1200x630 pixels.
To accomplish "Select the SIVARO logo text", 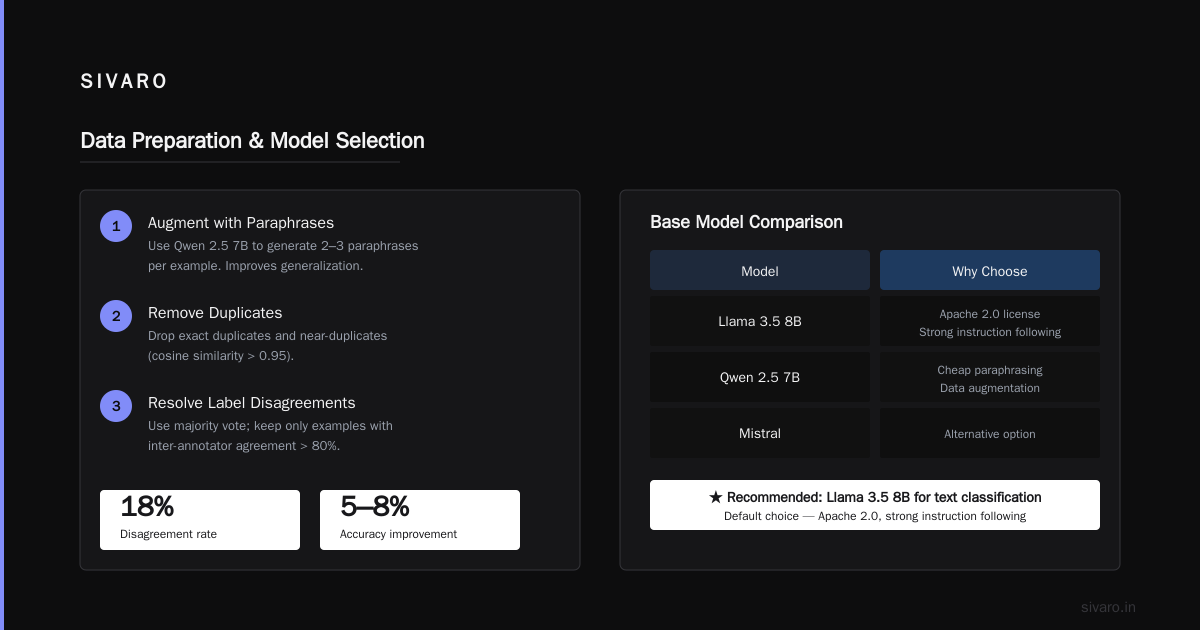I will pos(124,82).
